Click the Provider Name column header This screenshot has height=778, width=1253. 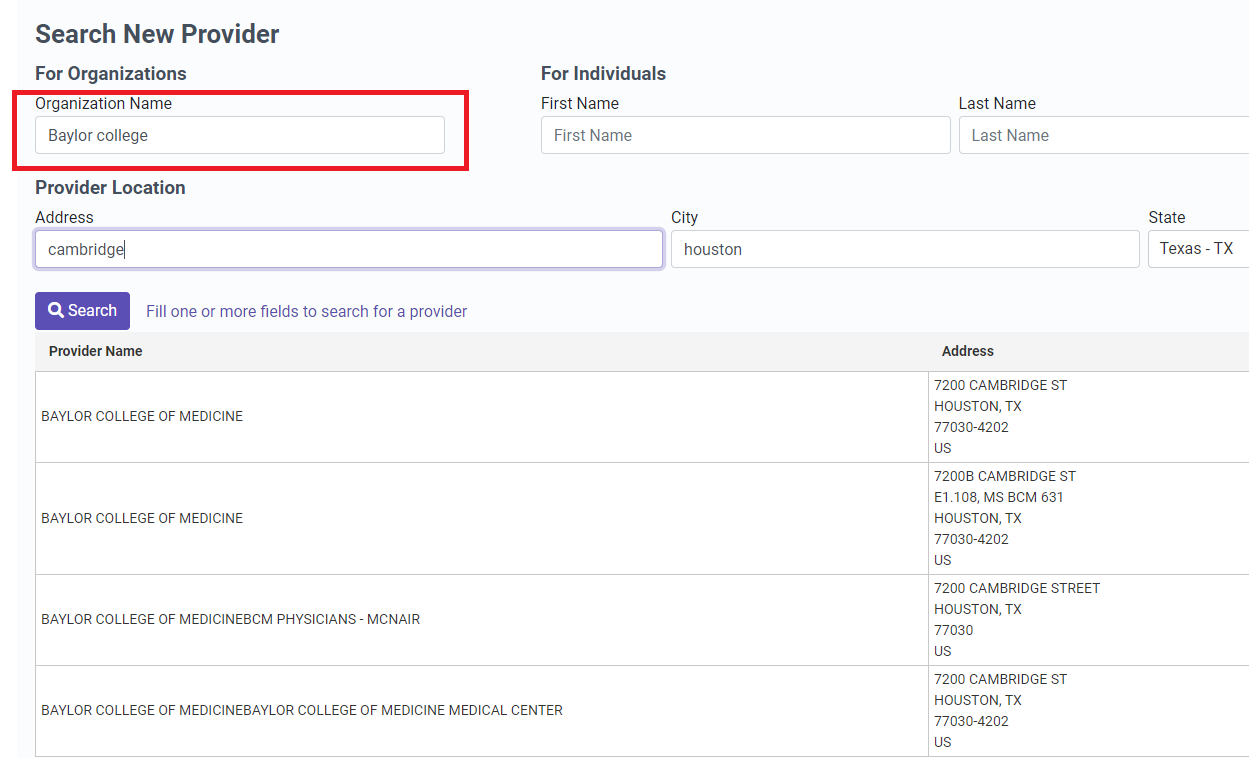tap(96, 351)
